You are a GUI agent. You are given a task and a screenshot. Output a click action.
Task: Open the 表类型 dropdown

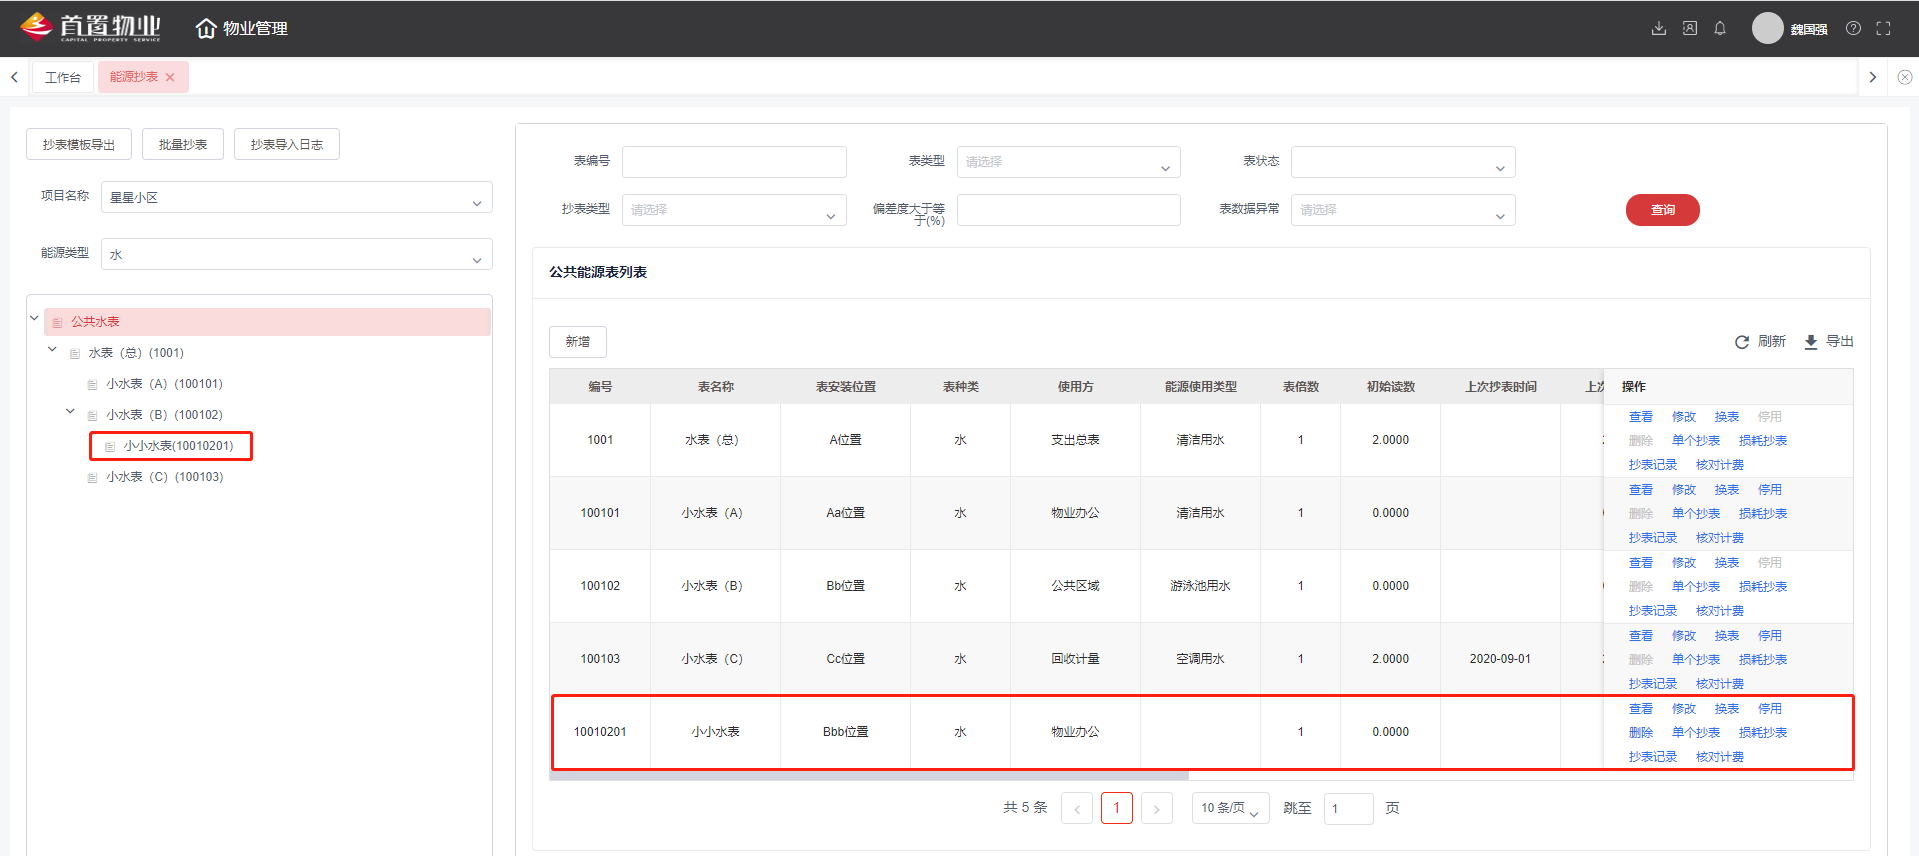click(1069, 162)
